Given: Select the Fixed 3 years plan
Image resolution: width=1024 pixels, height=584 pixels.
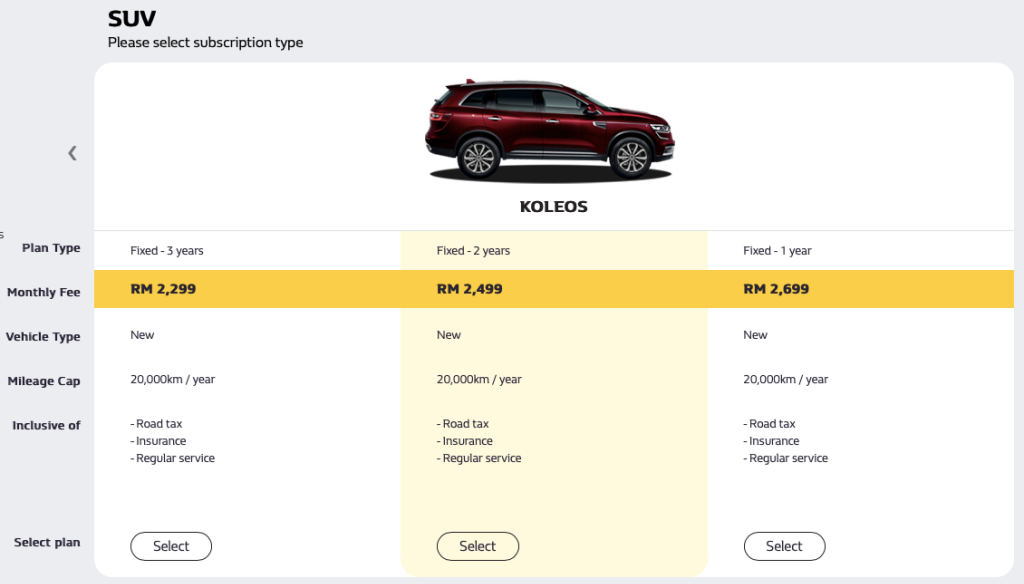Looking at the screenshot, I should [x=171, y=546].
